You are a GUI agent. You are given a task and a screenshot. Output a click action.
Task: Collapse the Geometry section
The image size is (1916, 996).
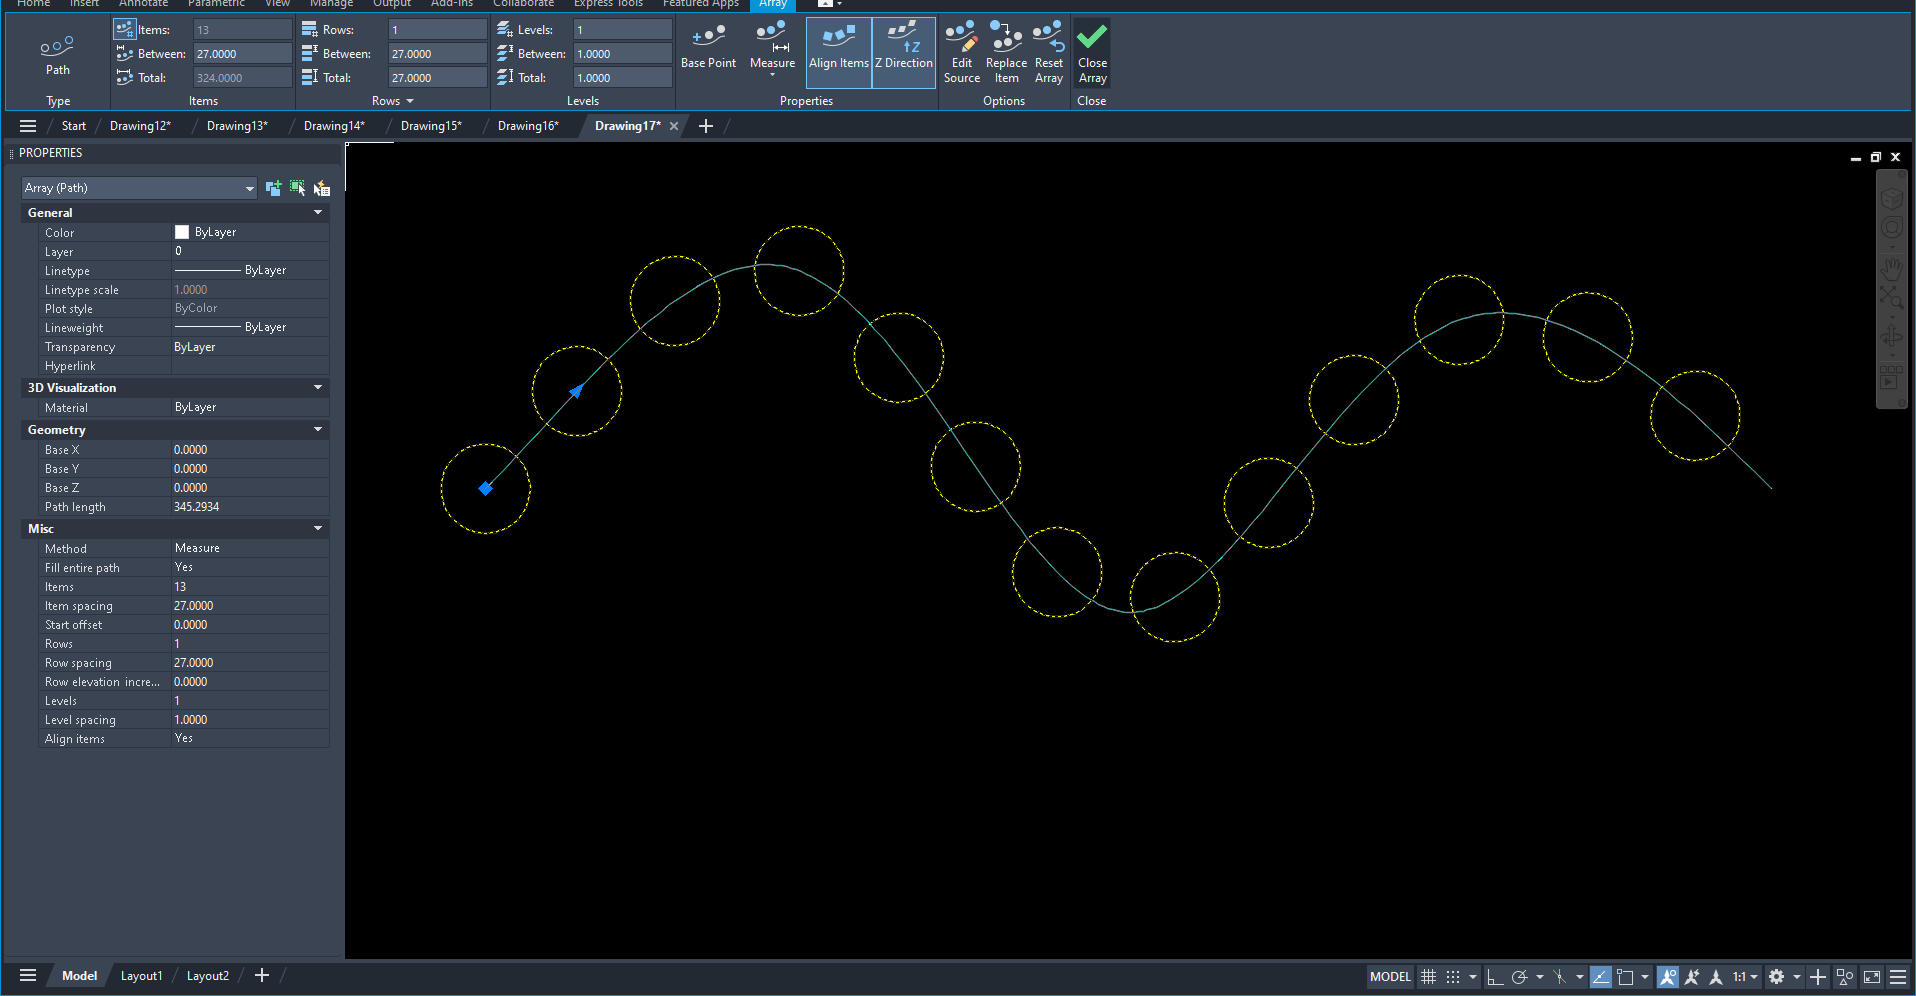[318, 430]
